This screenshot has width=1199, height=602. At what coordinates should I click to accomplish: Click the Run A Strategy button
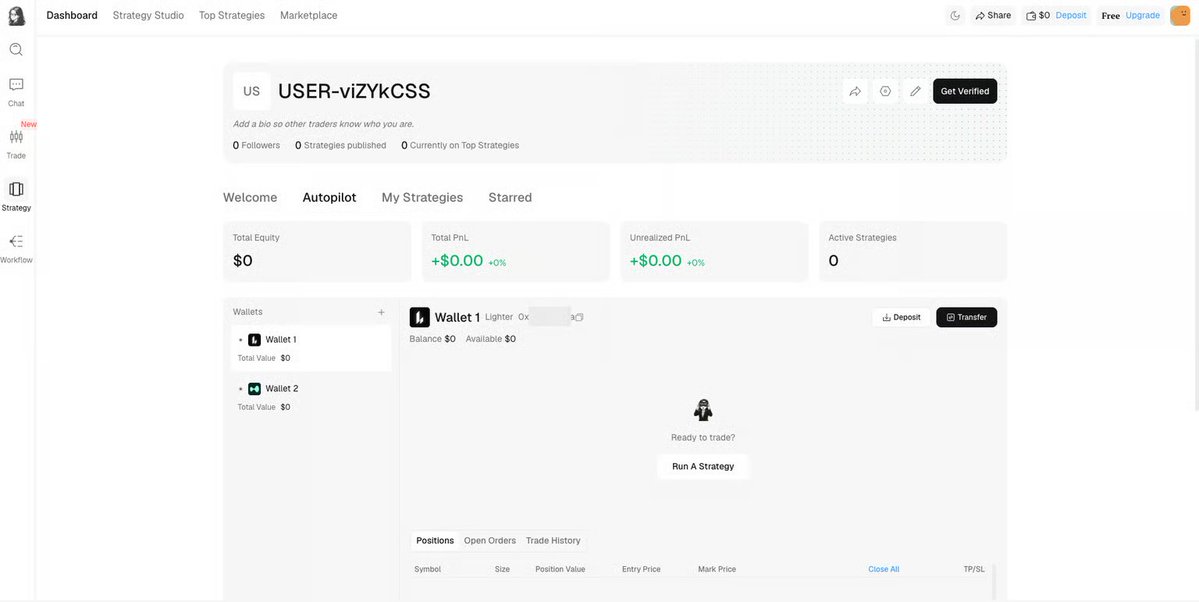tap(703, 467)
